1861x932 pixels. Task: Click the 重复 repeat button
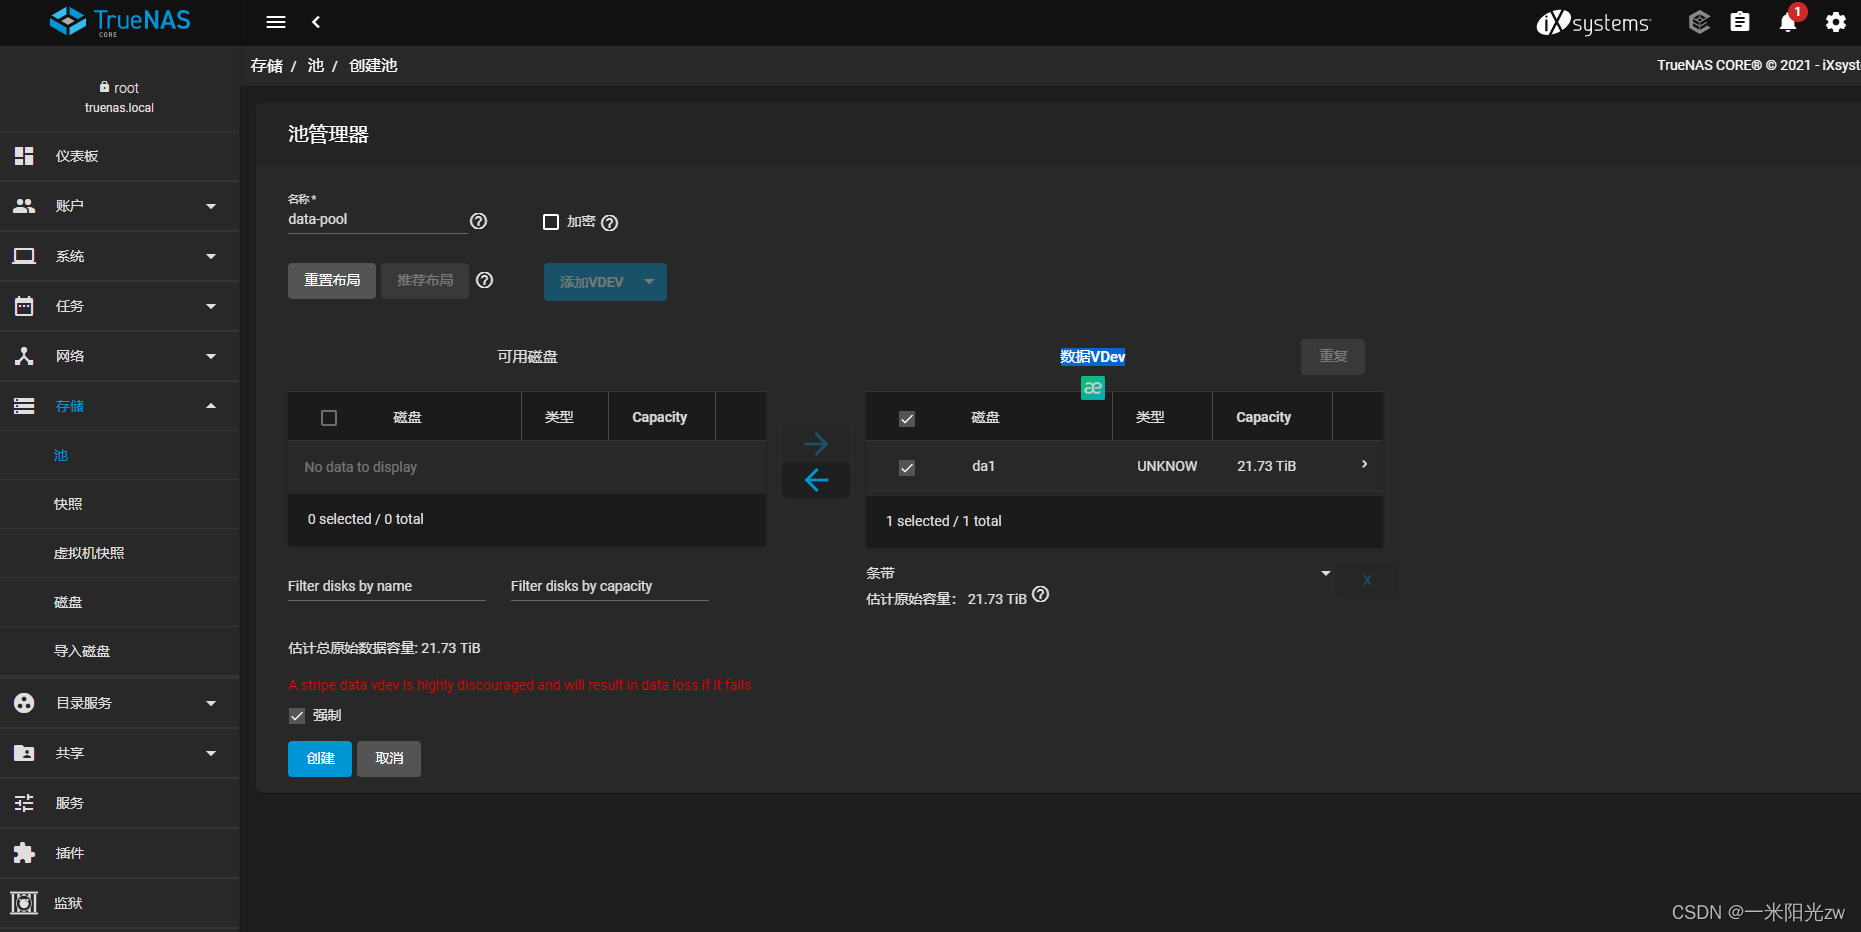(x=1333, y=357)
